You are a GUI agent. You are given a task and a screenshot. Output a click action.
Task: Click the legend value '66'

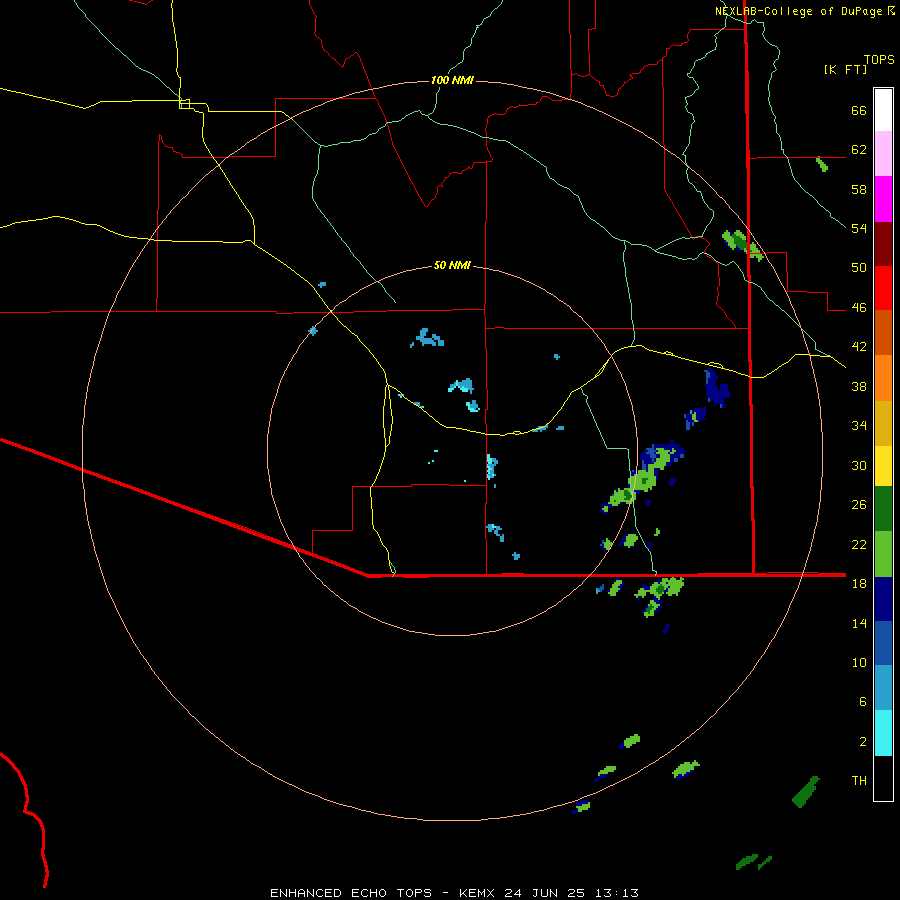pos(859,111)
